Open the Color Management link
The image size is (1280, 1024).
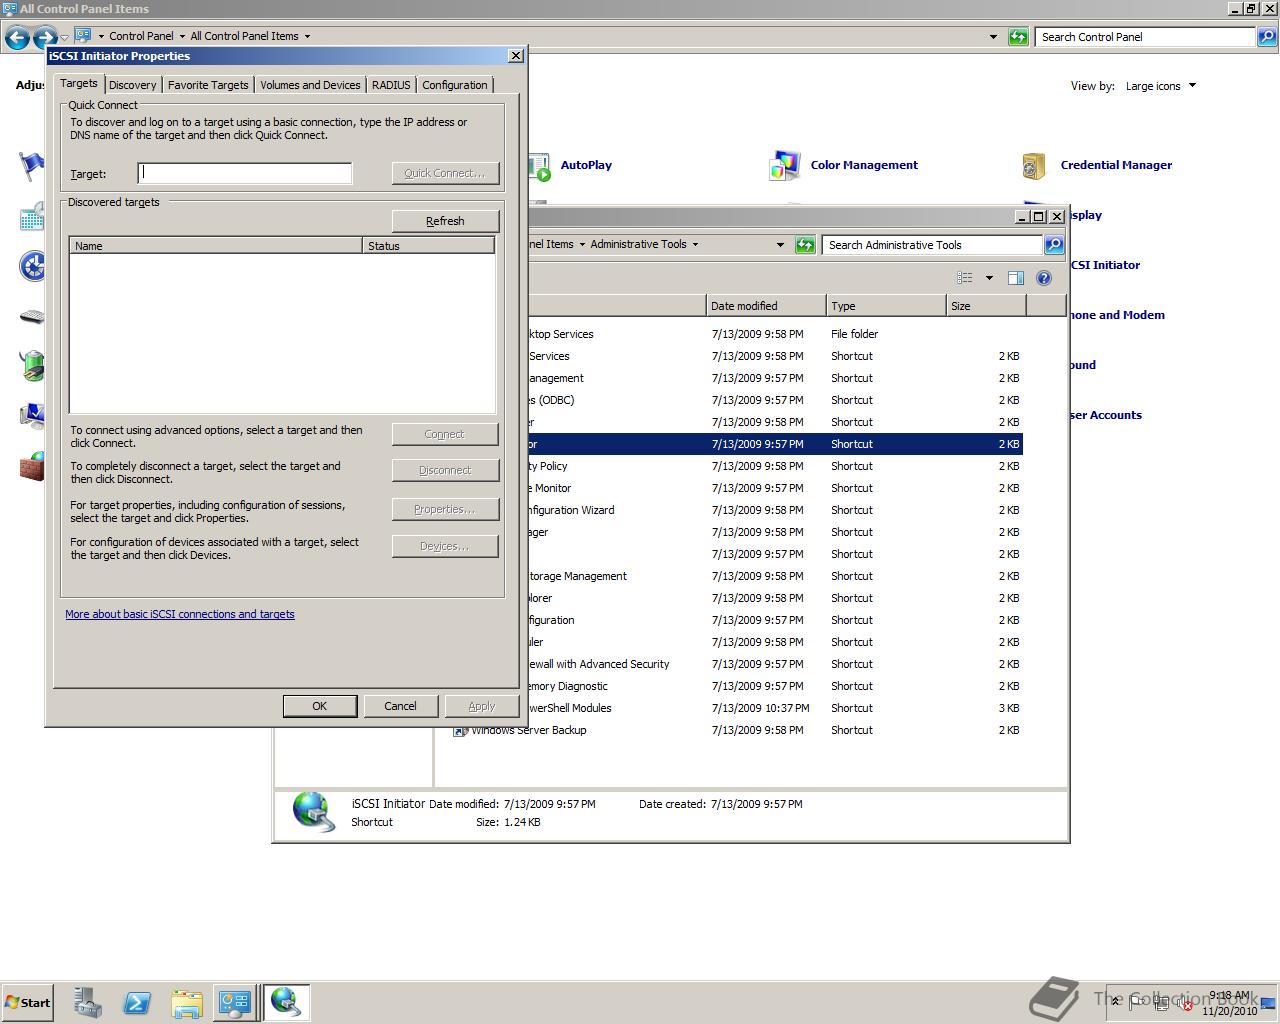pos(864,165)
